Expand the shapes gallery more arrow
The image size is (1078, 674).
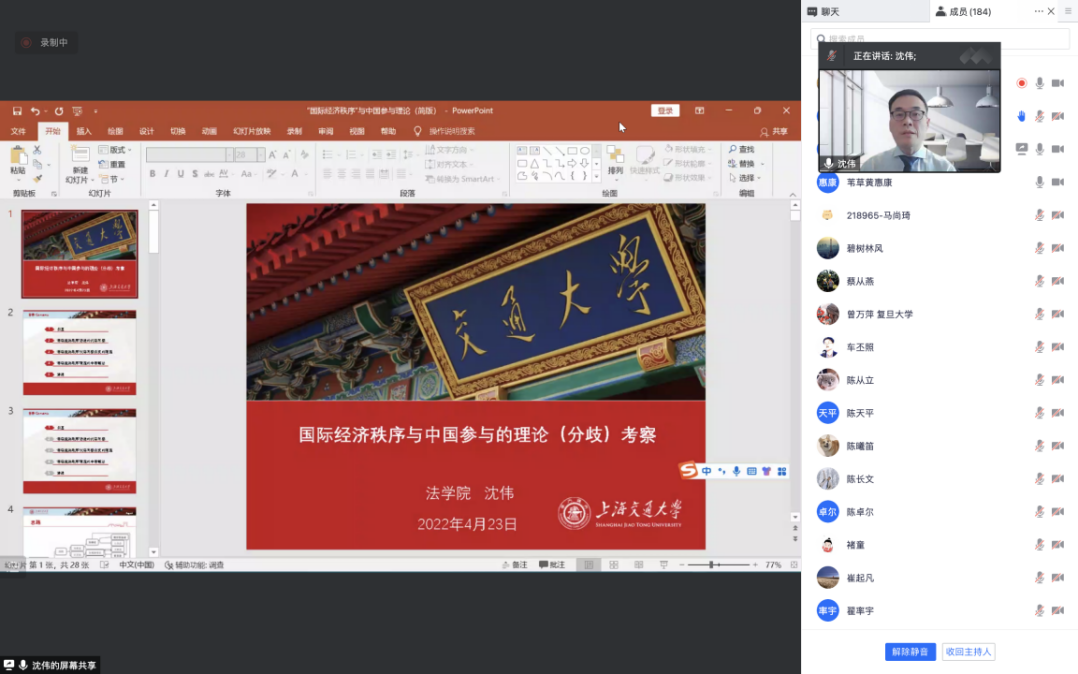point(596,177)
